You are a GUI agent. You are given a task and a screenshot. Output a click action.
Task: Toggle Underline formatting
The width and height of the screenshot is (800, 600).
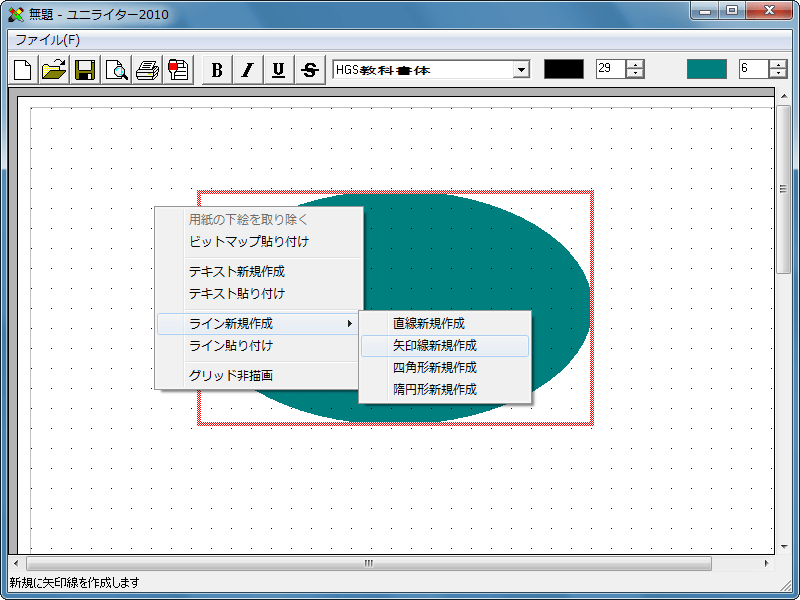coord(279,70)
